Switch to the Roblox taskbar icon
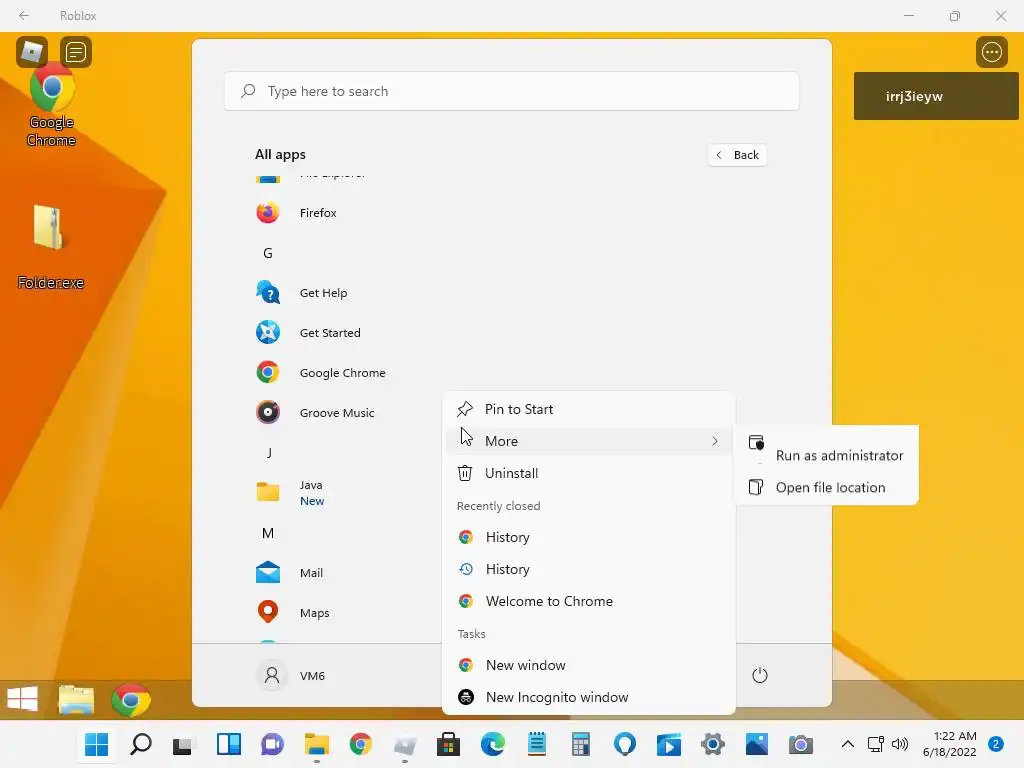This screenshot has width=1024, height=768. coord(405,744)
